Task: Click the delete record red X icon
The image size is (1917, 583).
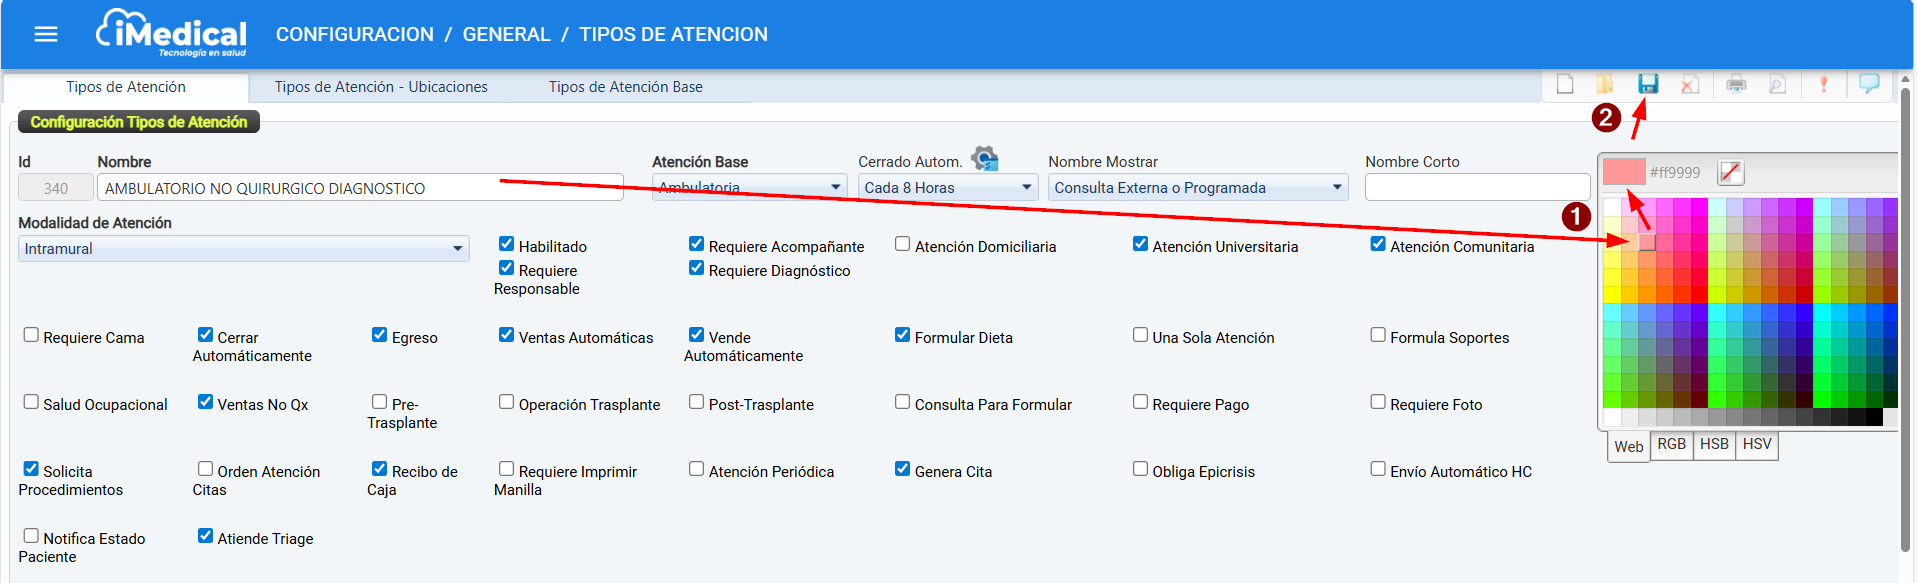Action: 1690,84
